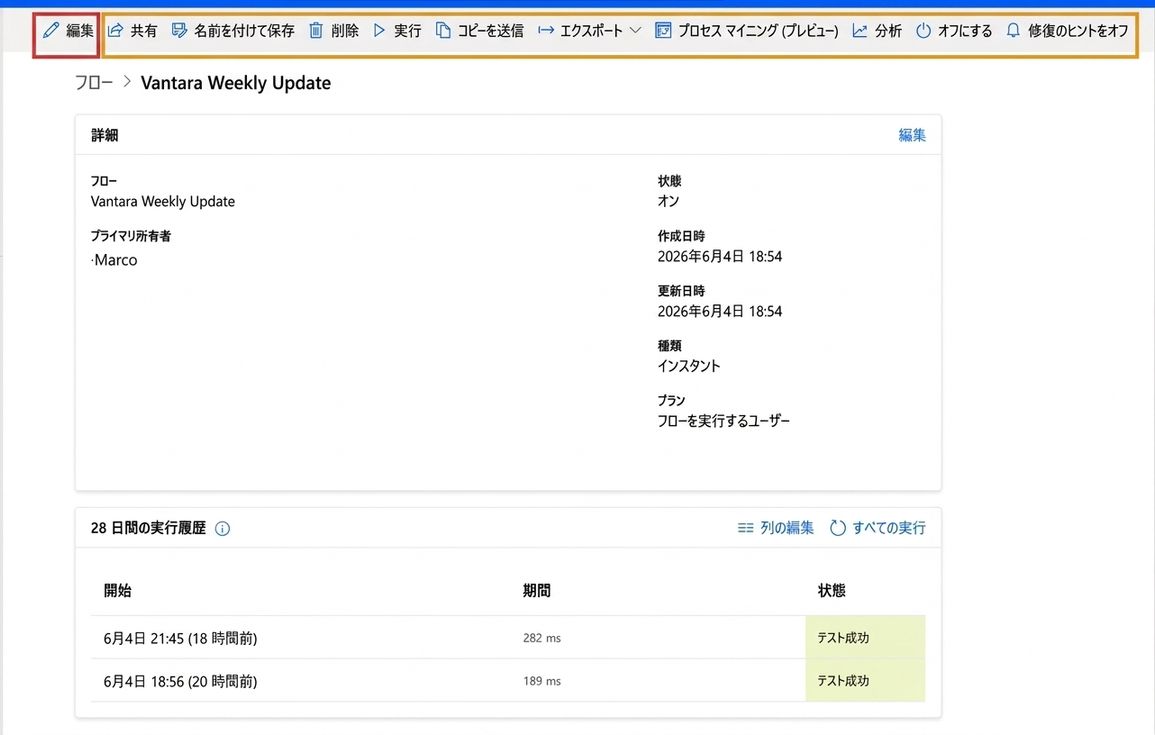Viewport: 1155px width, 735px height.
Task: Open the 共有 toolbar label
Action: (x=144, y=30)
